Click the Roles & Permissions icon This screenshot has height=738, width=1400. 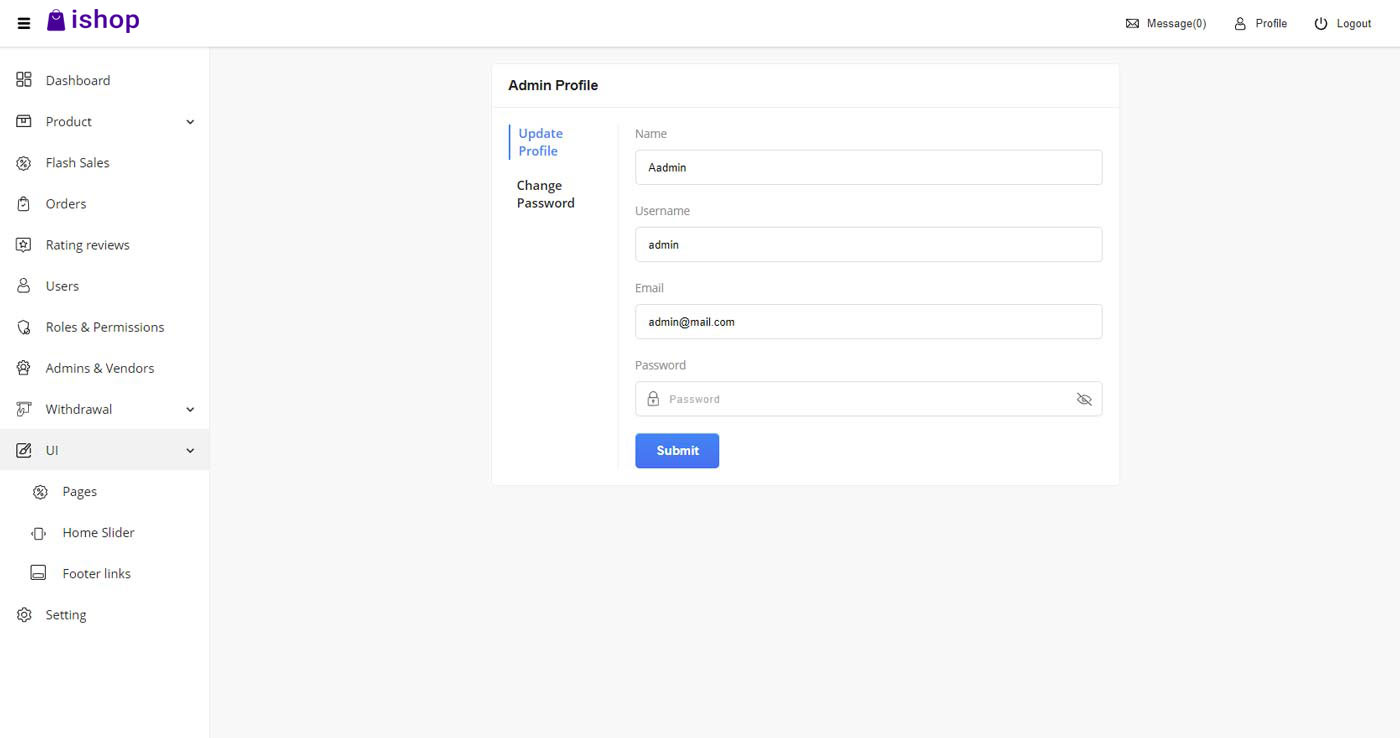[x=24, y=326]
